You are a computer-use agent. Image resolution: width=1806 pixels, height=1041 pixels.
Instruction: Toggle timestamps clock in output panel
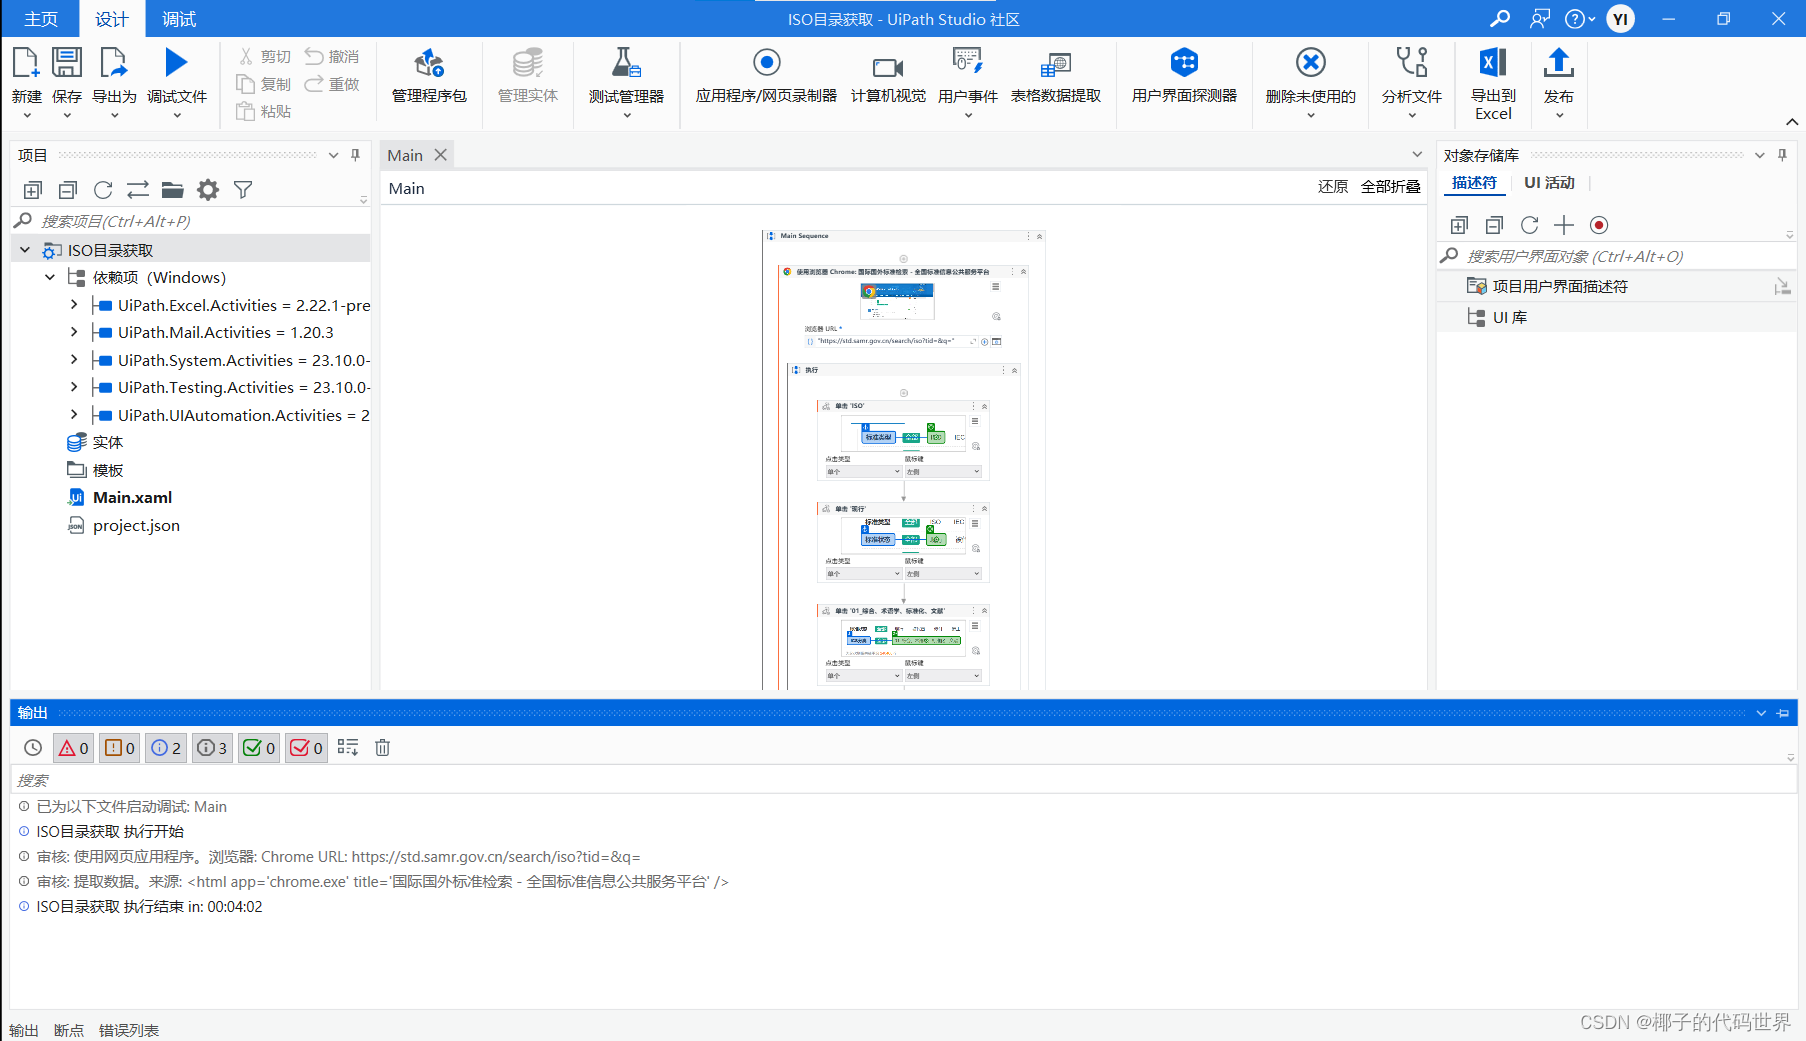(x=33, y=747)
